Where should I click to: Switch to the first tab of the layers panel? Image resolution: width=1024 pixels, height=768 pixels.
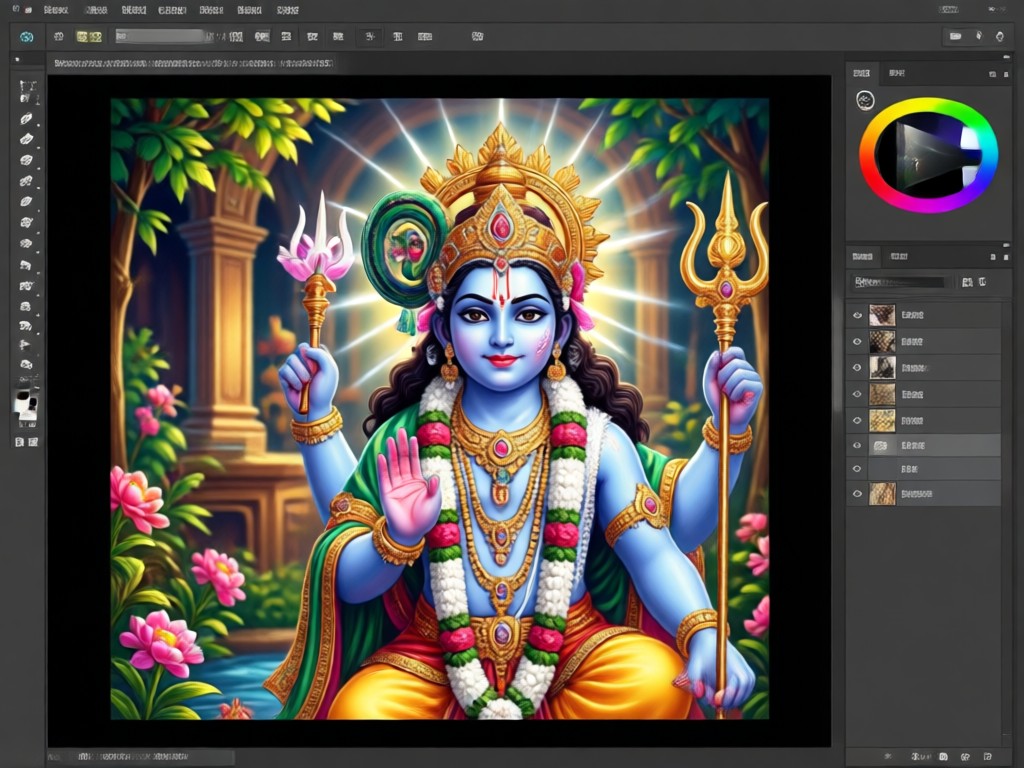tap(863, 257)
